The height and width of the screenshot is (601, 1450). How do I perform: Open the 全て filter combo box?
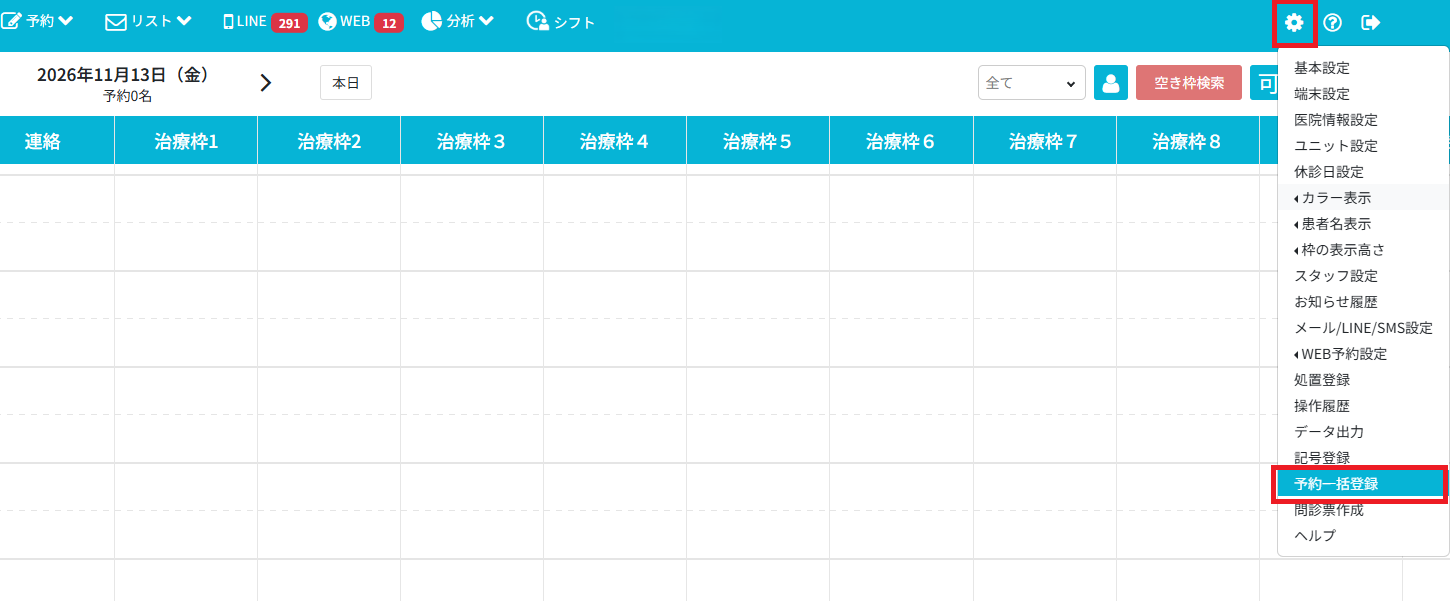1032,83
